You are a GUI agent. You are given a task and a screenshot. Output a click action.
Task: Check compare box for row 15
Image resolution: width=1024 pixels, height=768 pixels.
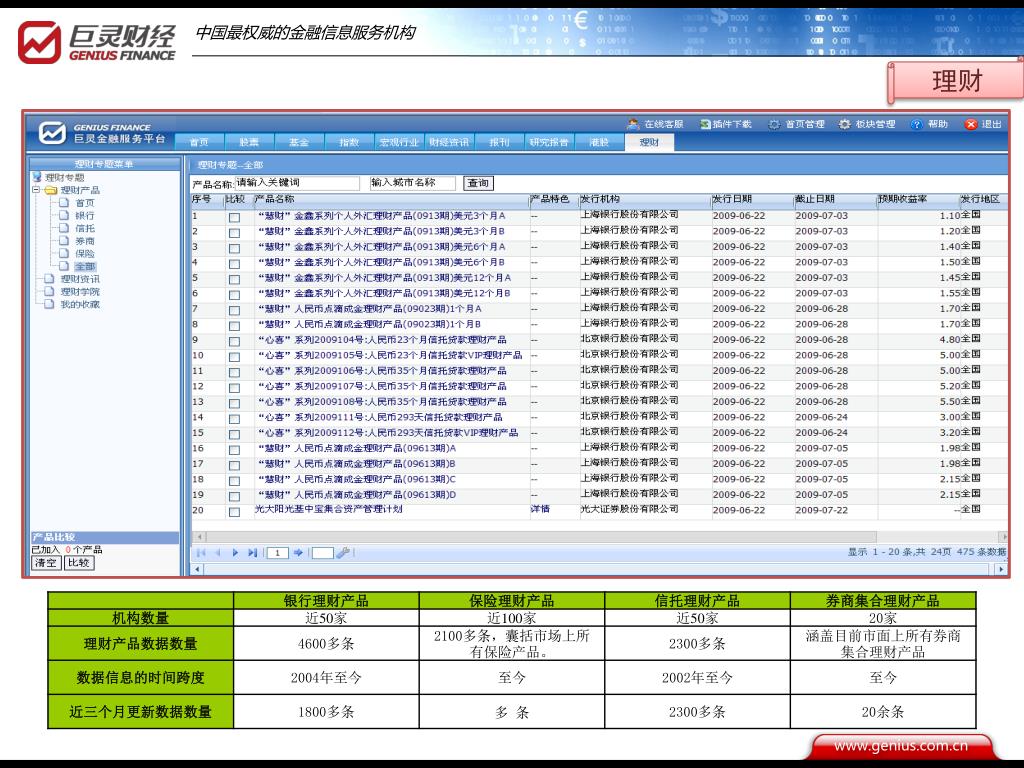234,435
